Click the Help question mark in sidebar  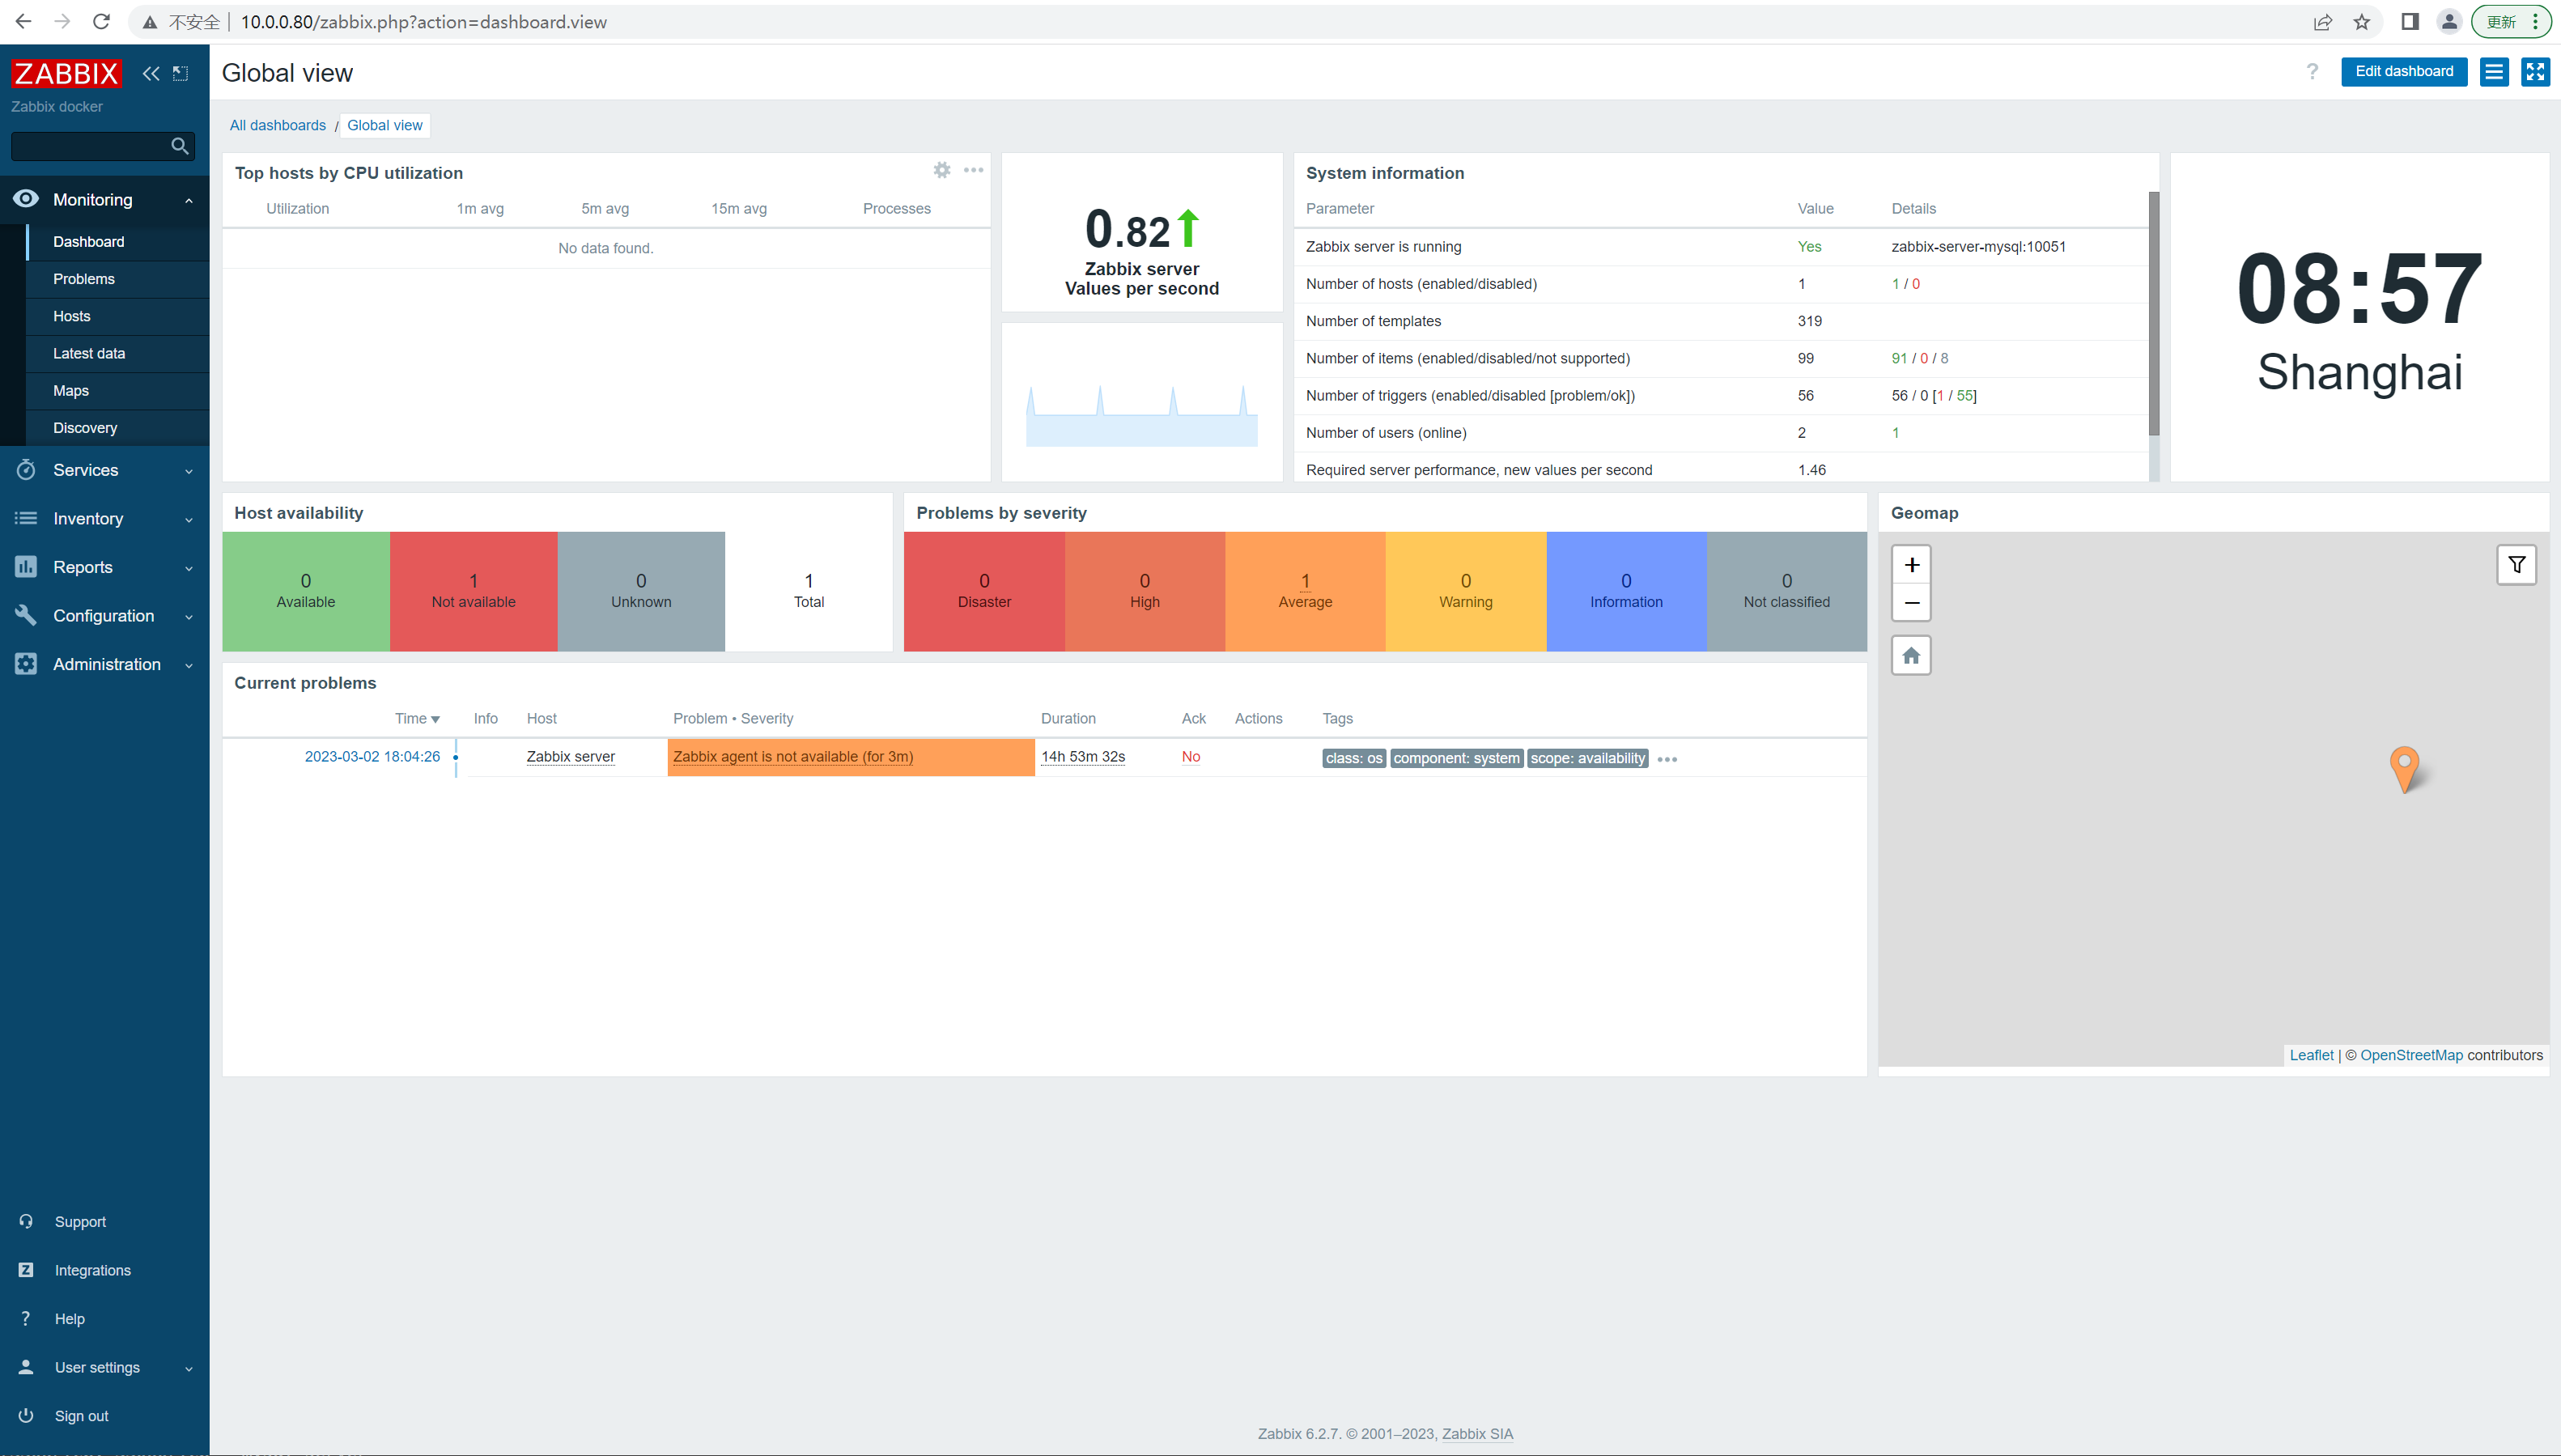(x=26, y=1318)
